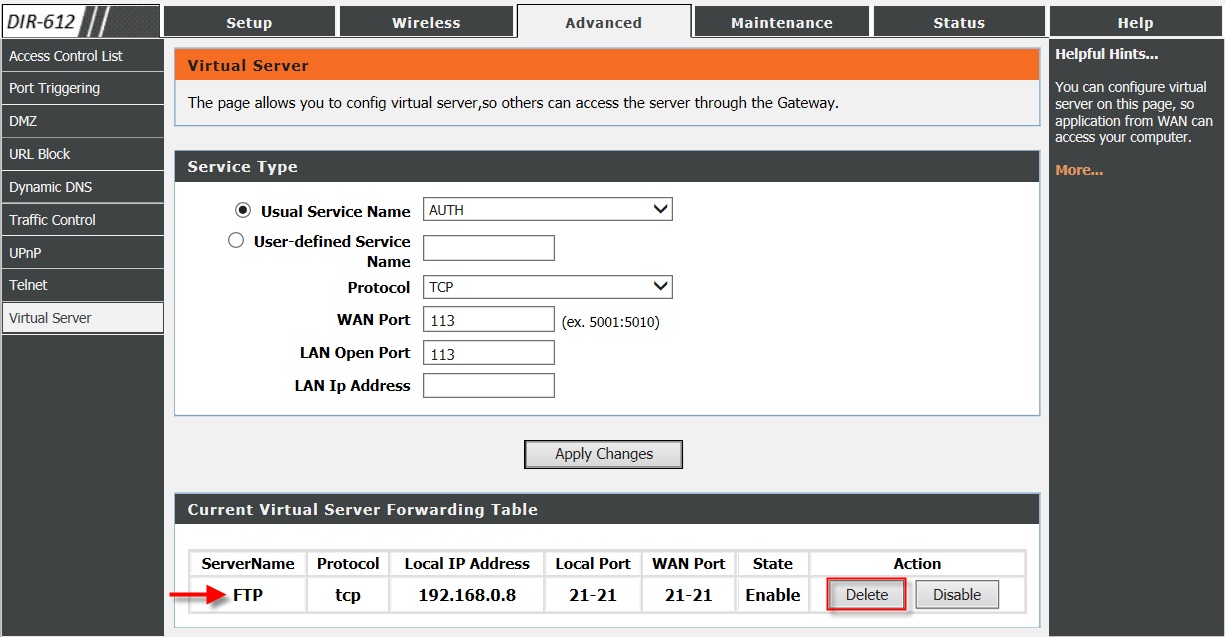Click the Enable state cell

[x=773, y=595]
